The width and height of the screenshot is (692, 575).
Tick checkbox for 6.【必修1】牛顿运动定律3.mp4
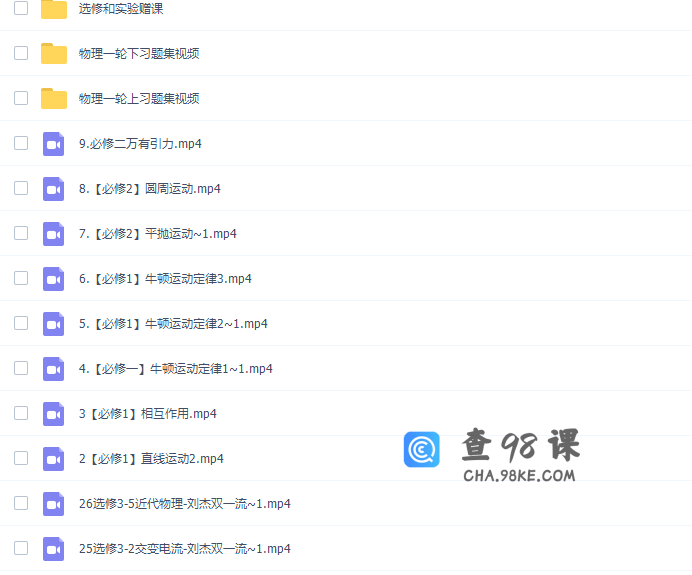click(21, 278)
